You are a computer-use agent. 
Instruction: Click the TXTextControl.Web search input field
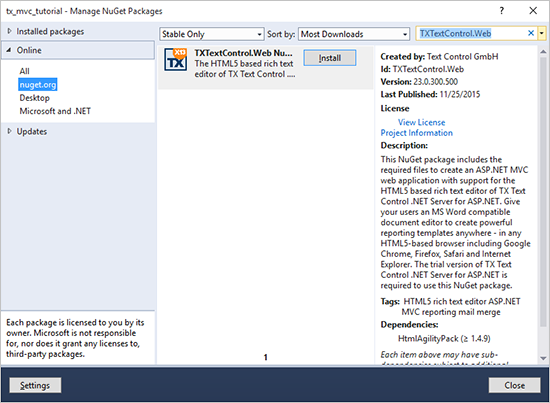coord(471,34)
